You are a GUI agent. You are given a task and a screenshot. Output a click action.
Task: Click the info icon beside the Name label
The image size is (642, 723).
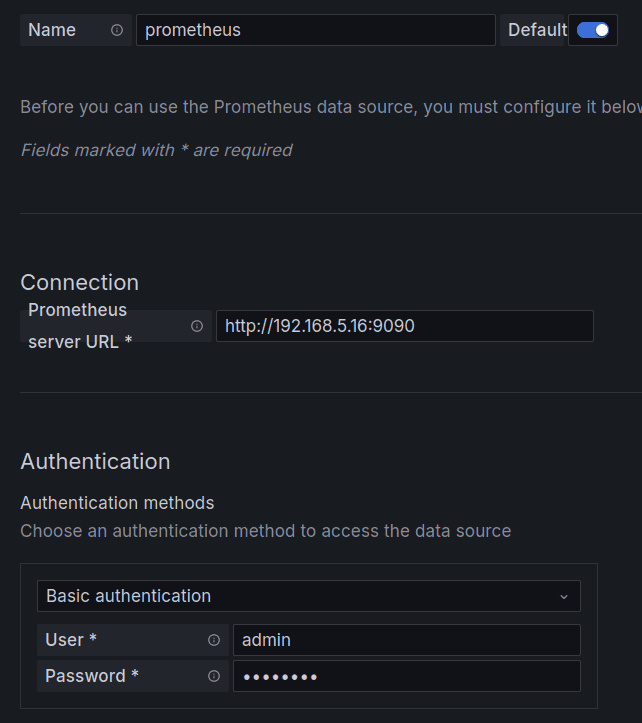117,30
